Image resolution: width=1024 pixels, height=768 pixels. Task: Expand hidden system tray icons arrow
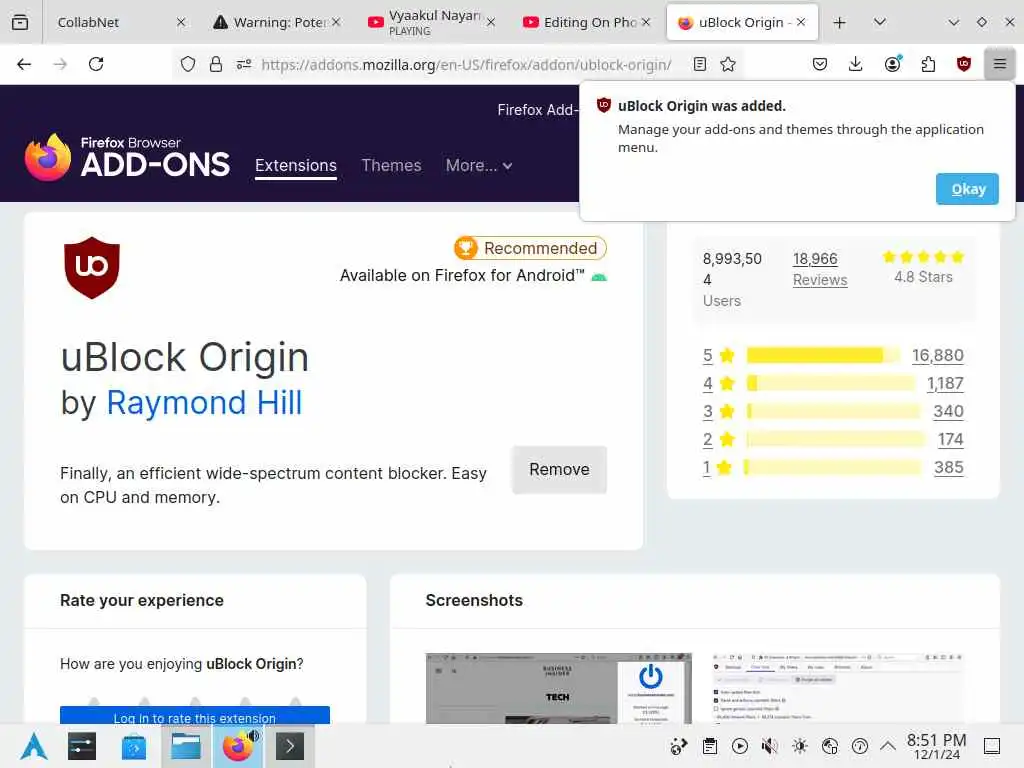(888, 745)
